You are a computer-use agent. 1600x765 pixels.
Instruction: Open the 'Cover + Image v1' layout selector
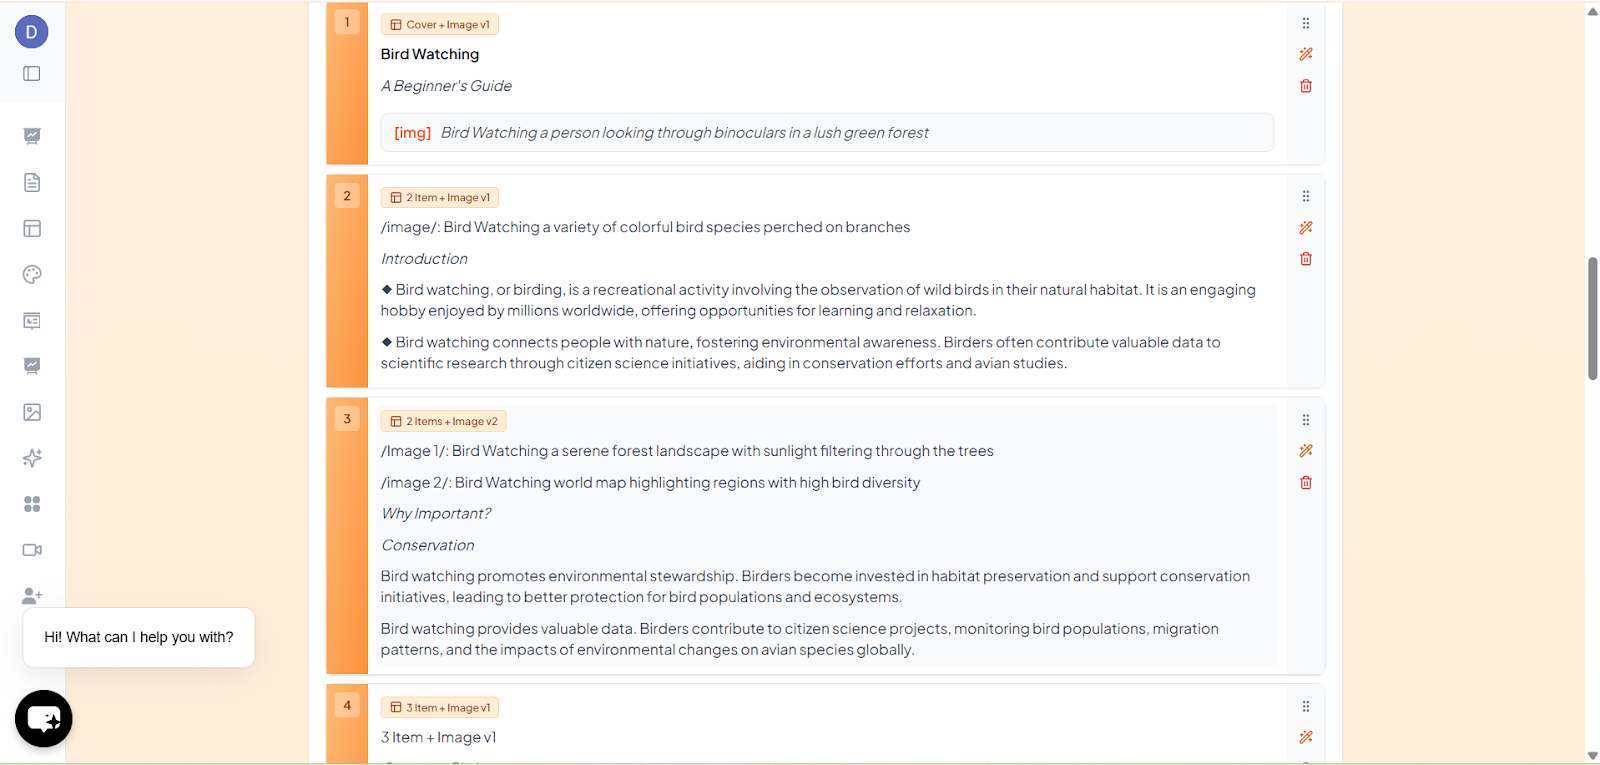[x=440, y=25]
